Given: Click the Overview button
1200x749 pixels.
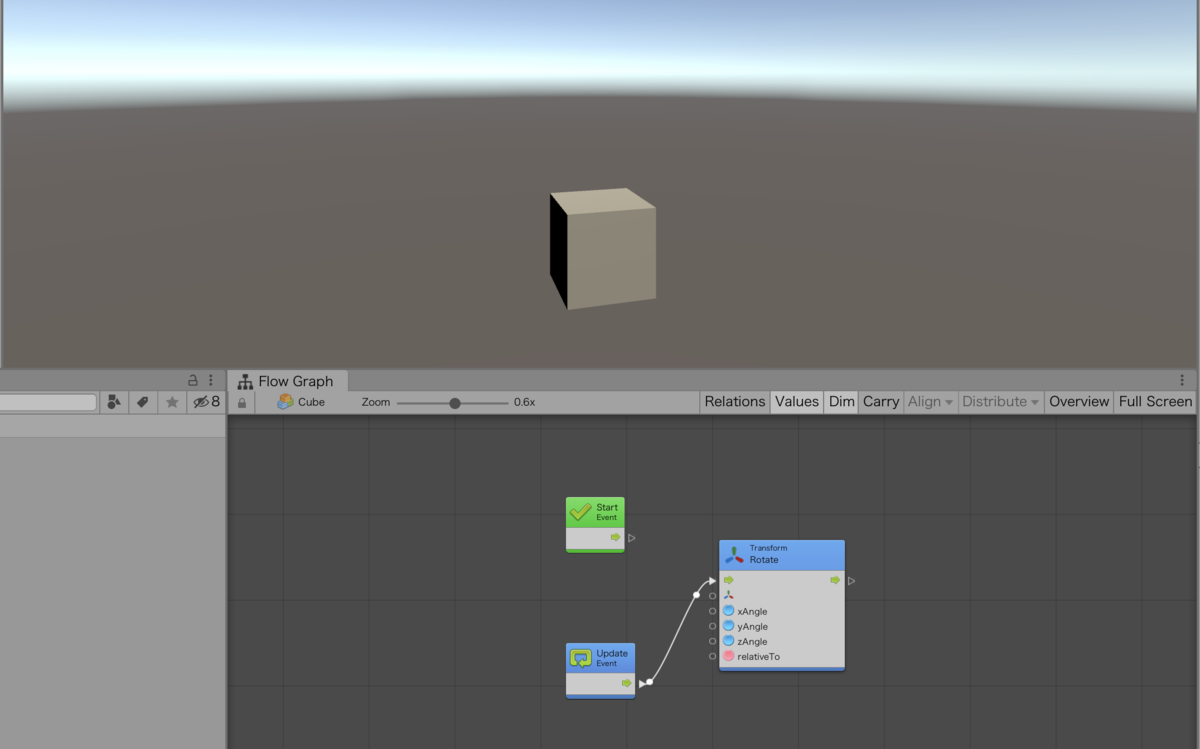Looking at the screenshot, I should point(1079,401).
